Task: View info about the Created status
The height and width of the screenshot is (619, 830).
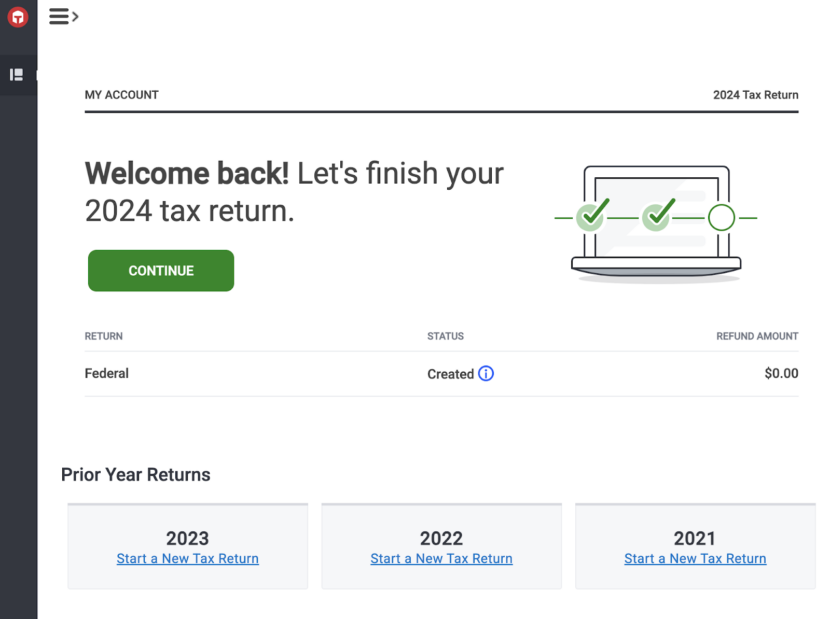Action: (486, 373)
